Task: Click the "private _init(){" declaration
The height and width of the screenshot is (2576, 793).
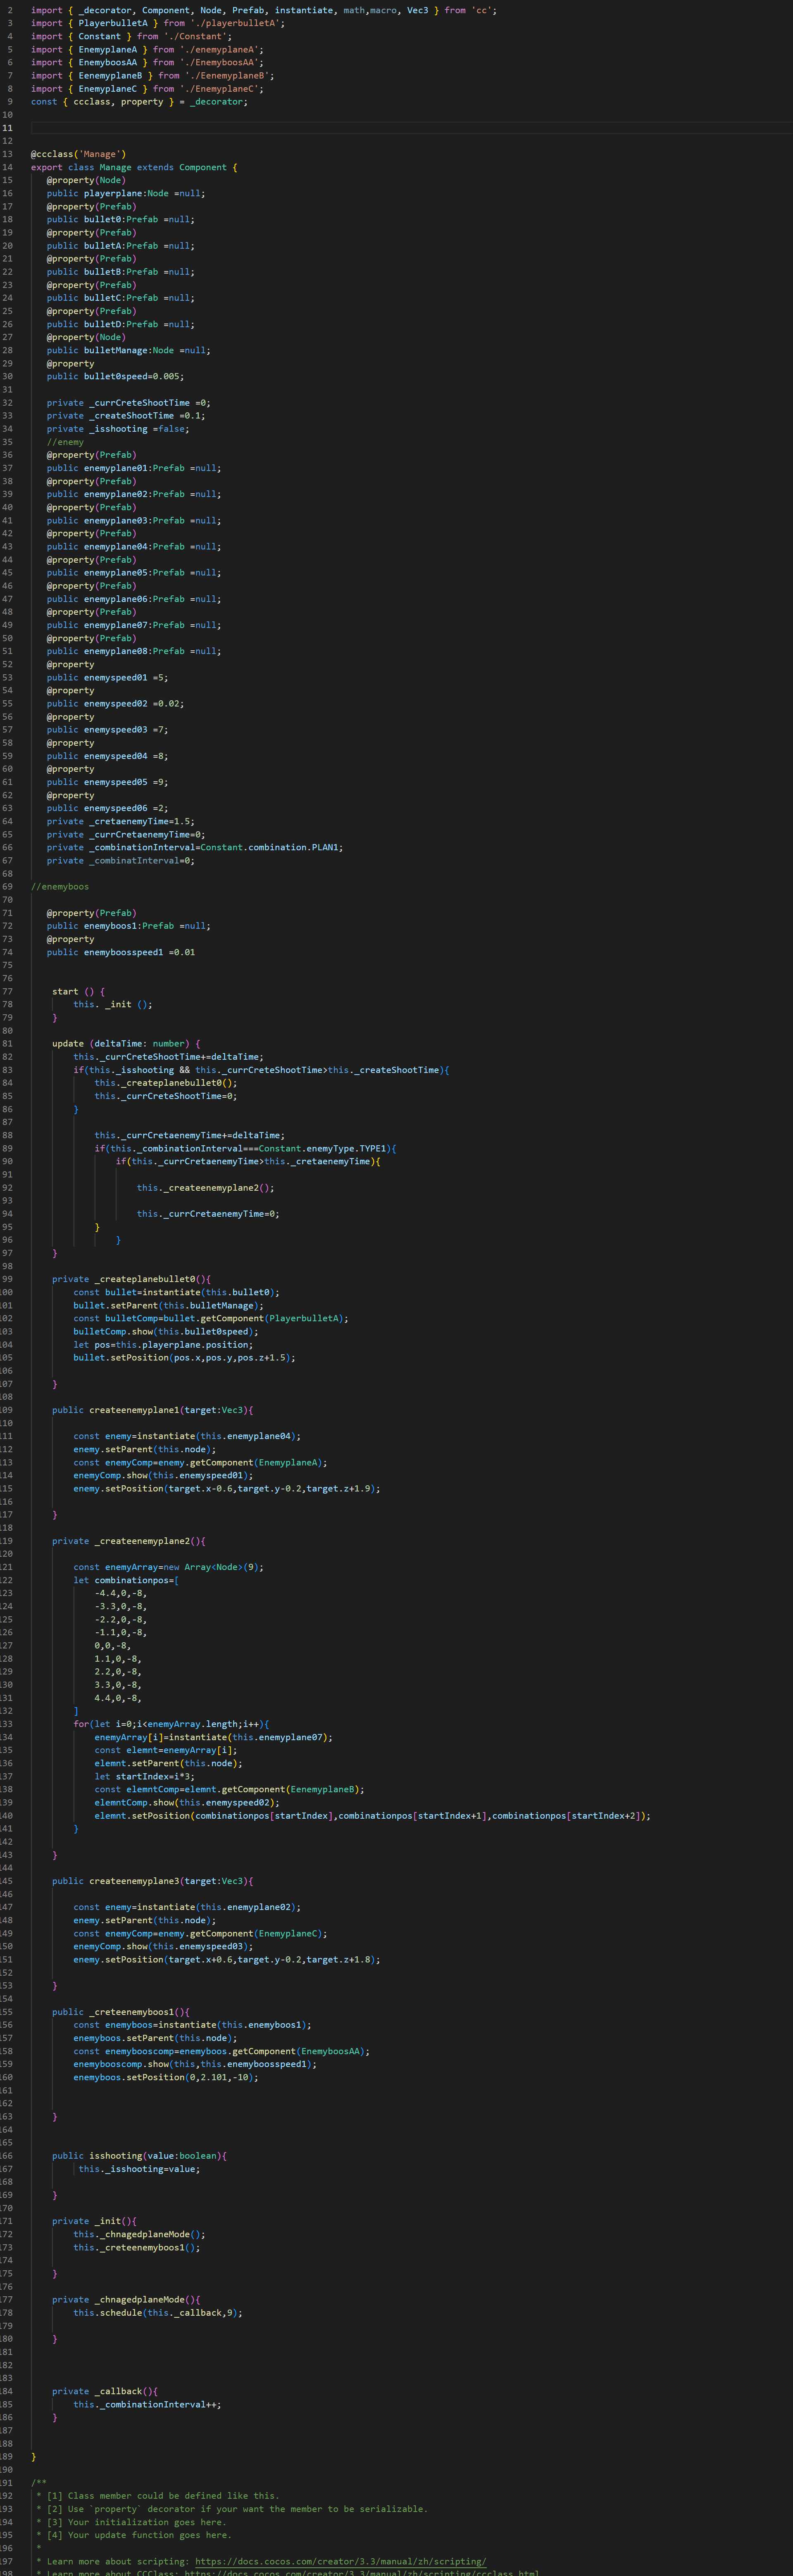Action: click(95, 2221)
